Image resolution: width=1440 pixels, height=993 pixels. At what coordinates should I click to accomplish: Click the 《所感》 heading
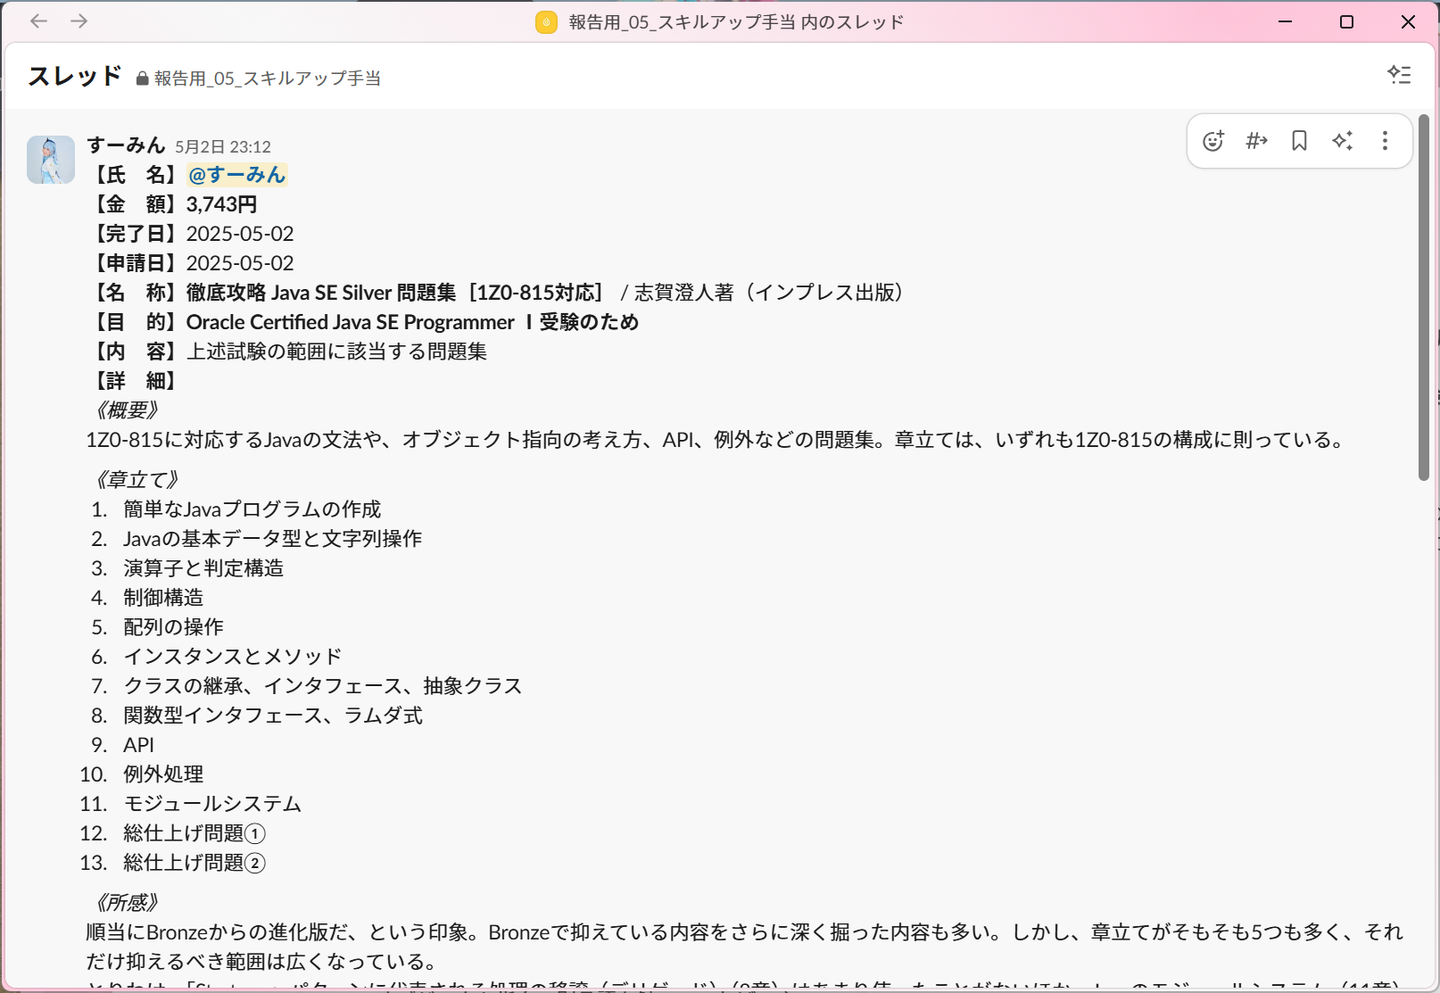(125, 903)
